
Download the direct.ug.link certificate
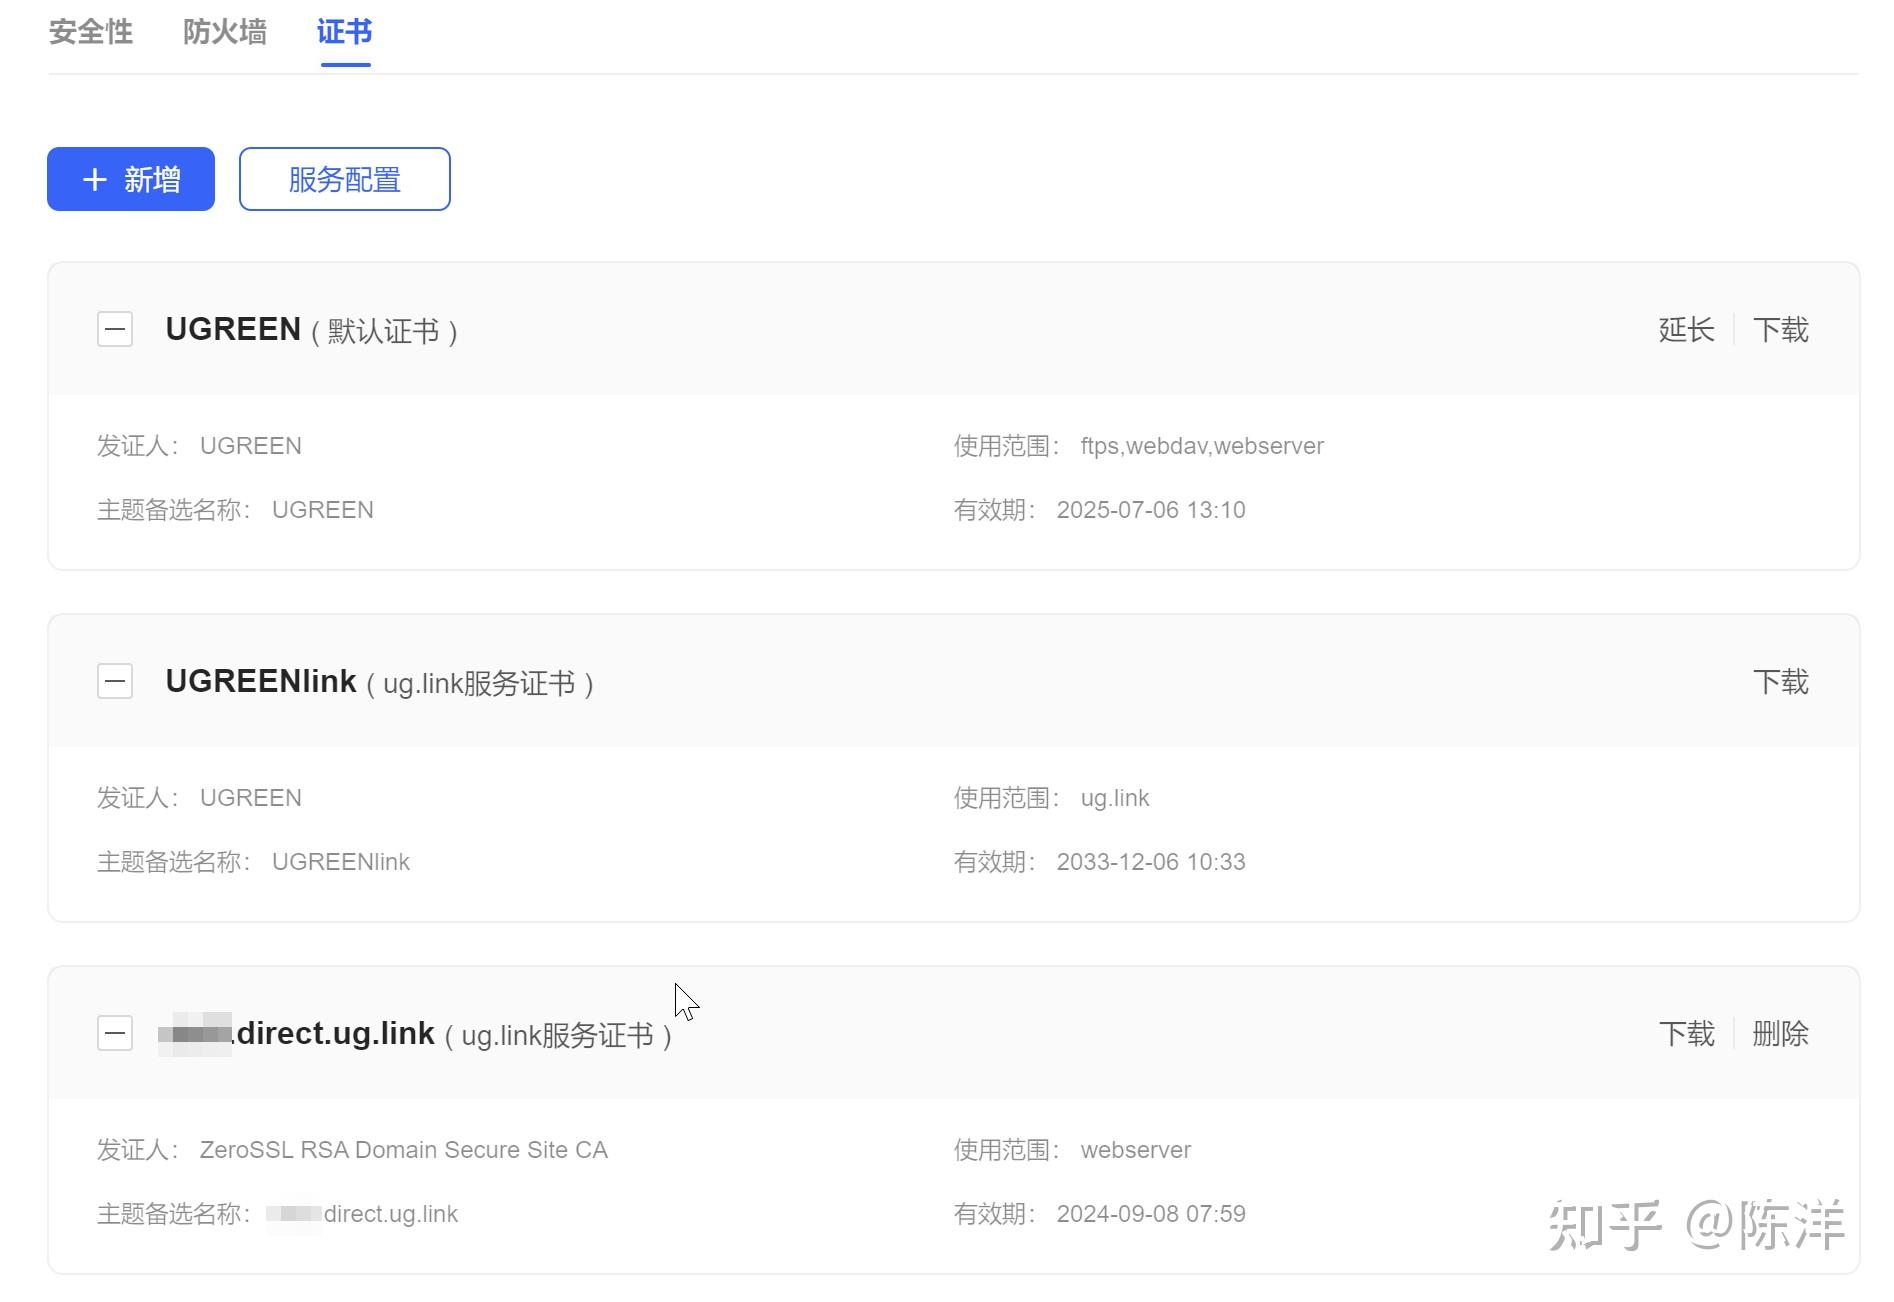pyautogui.click(x=1686, y=1034)
